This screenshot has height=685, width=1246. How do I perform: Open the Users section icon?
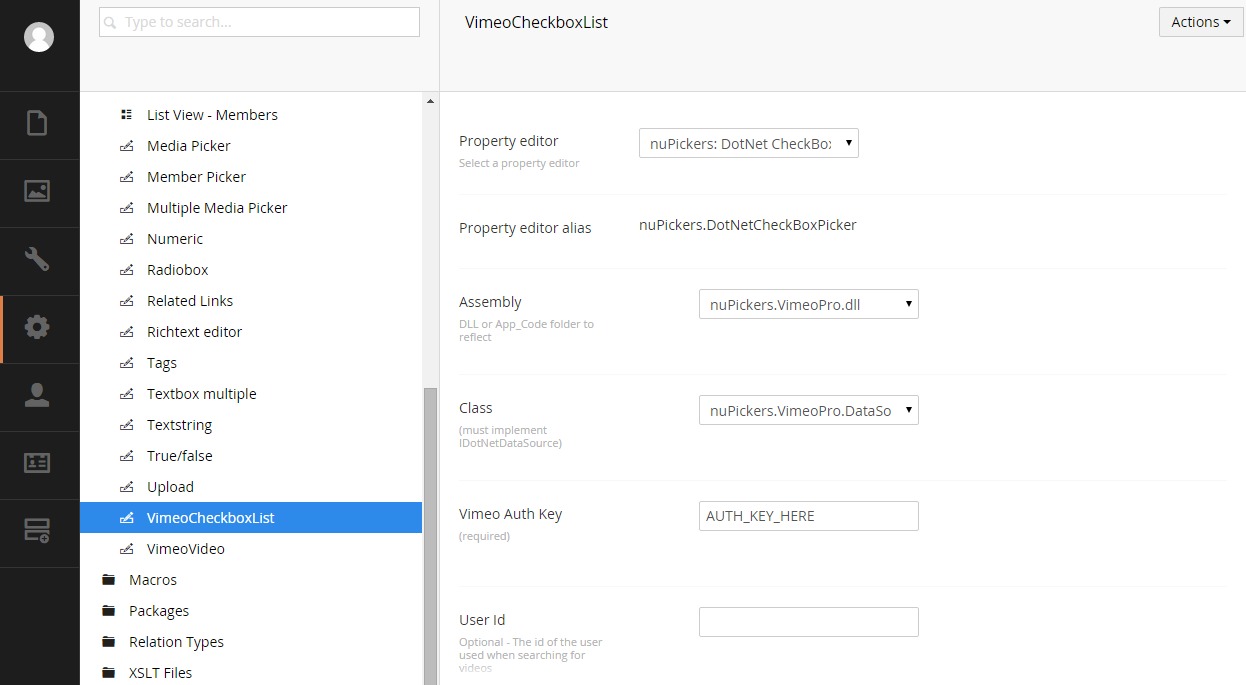[37, 395]
